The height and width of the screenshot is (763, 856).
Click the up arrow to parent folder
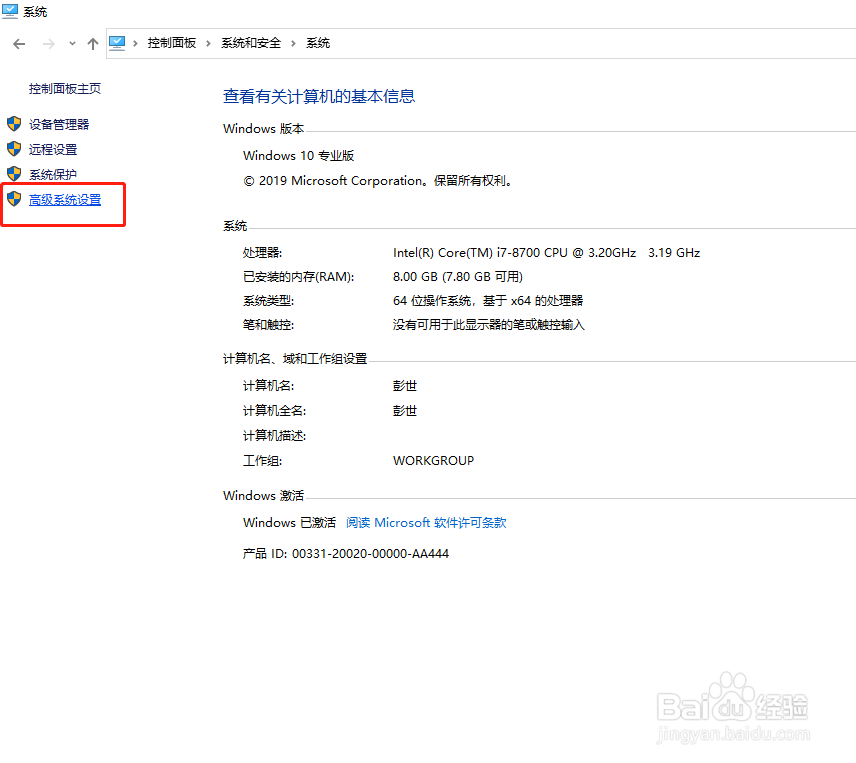click(x=92, y=43)
